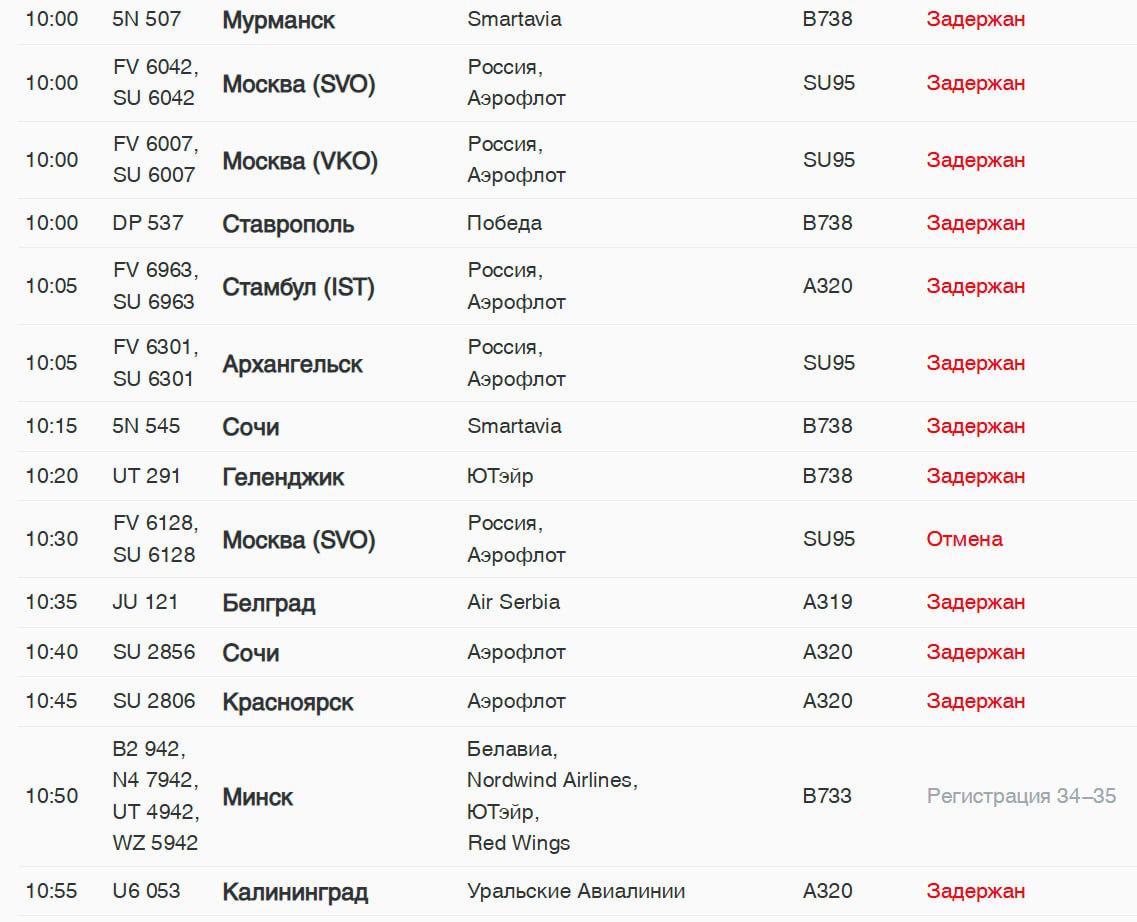Image resolution: width=1137 pixels, height=922 pixels.
Task: Click the Сочи destination for flight 5N 545
Action: pyautogui.click(x=250, y=427)
